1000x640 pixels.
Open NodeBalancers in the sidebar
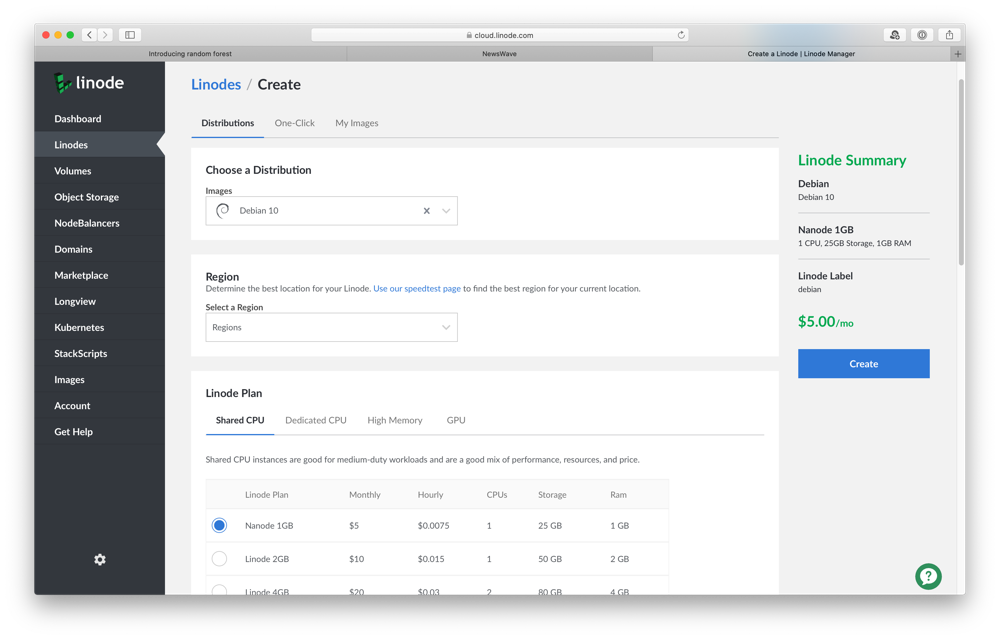coord(99,223)
